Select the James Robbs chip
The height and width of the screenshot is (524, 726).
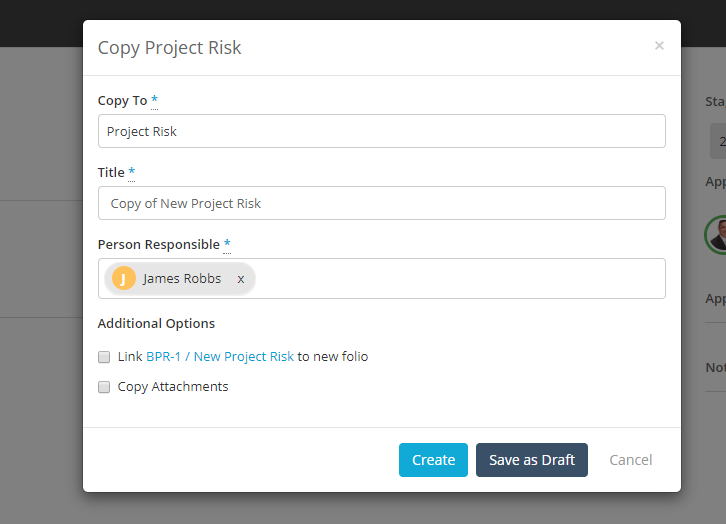click(180, 279)
